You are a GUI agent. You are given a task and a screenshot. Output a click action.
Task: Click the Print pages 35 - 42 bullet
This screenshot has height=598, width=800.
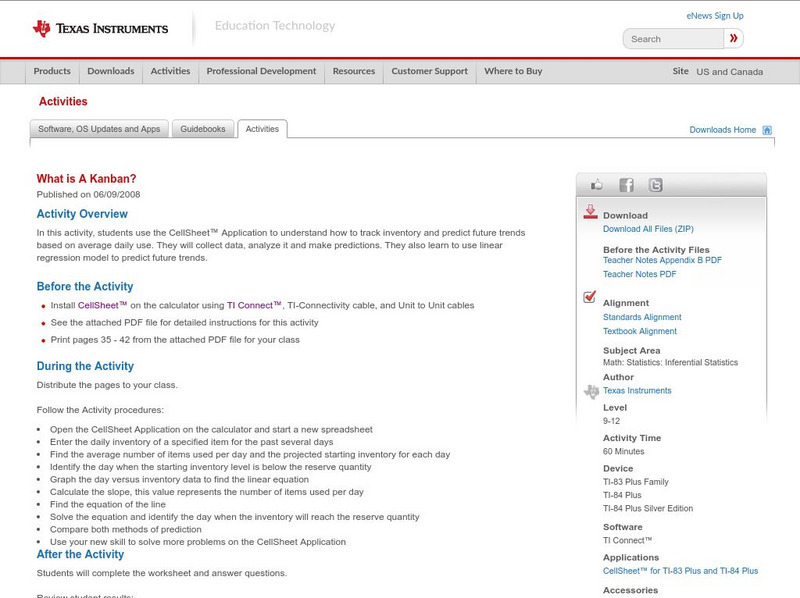pyautogui.click(x=175, y=340)
